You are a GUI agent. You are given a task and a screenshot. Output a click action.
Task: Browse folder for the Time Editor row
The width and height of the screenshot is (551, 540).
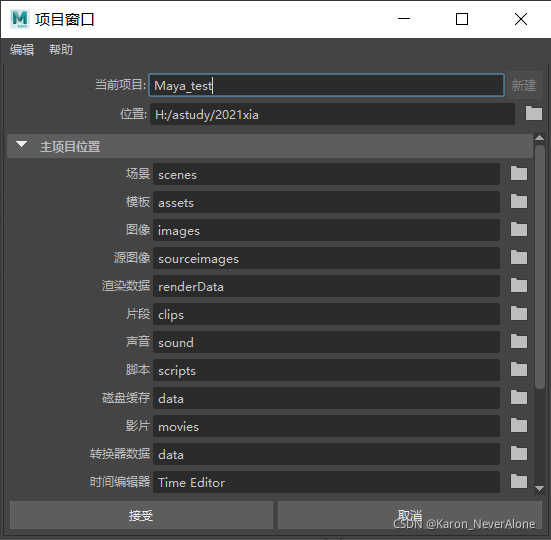(x=519, y=482)
